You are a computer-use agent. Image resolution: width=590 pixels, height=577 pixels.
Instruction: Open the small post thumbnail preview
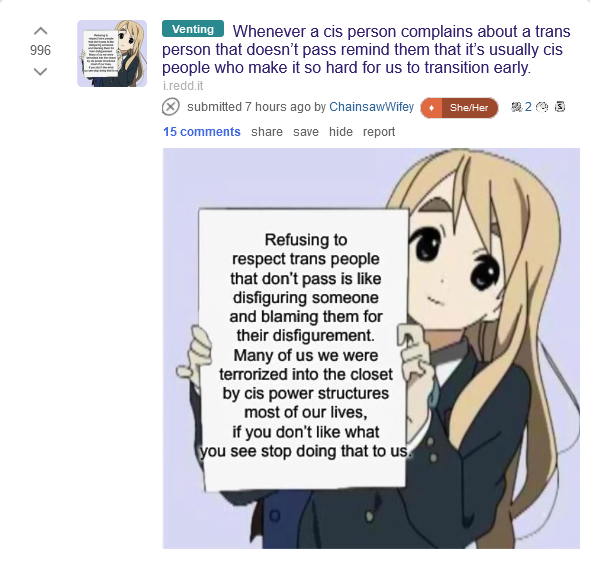112,53
